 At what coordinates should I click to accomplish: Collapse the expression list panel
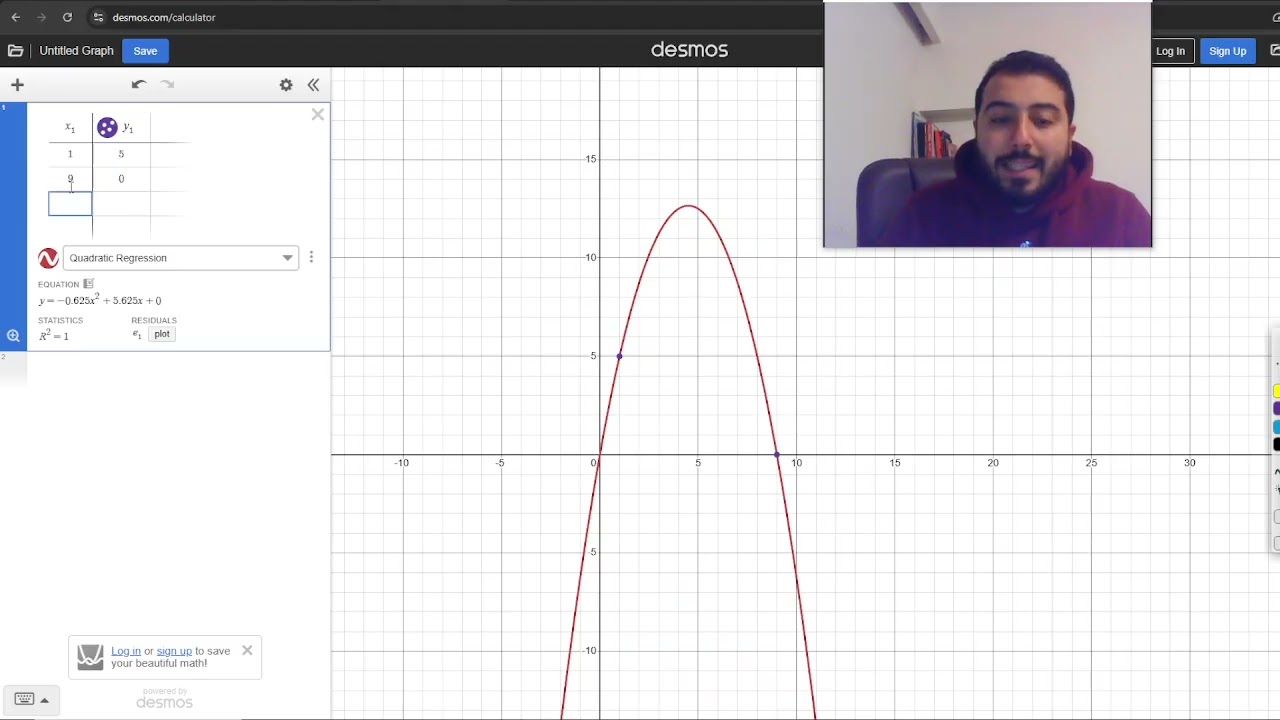pyautogui.click(x=313, y=85)
